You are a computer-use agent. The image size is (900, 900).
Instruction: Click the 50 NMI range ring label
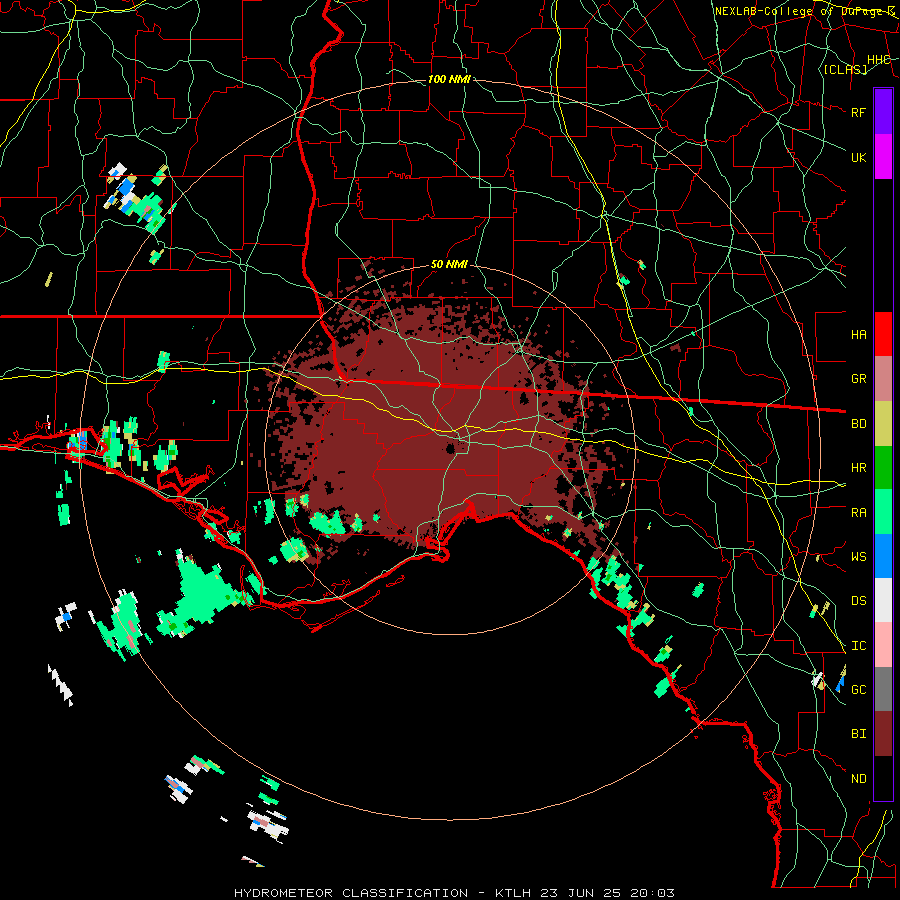pos(449,264)
